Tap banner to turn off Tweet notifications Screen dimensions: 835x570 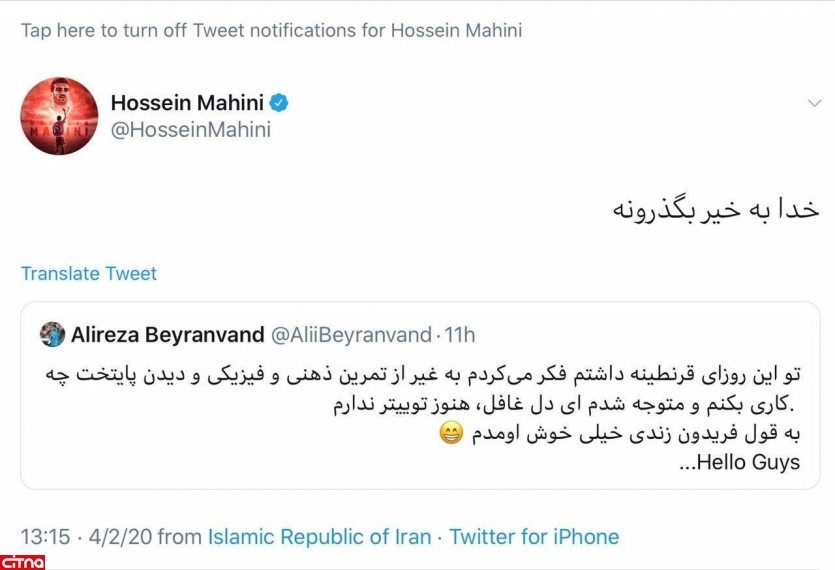coord(271,30)
